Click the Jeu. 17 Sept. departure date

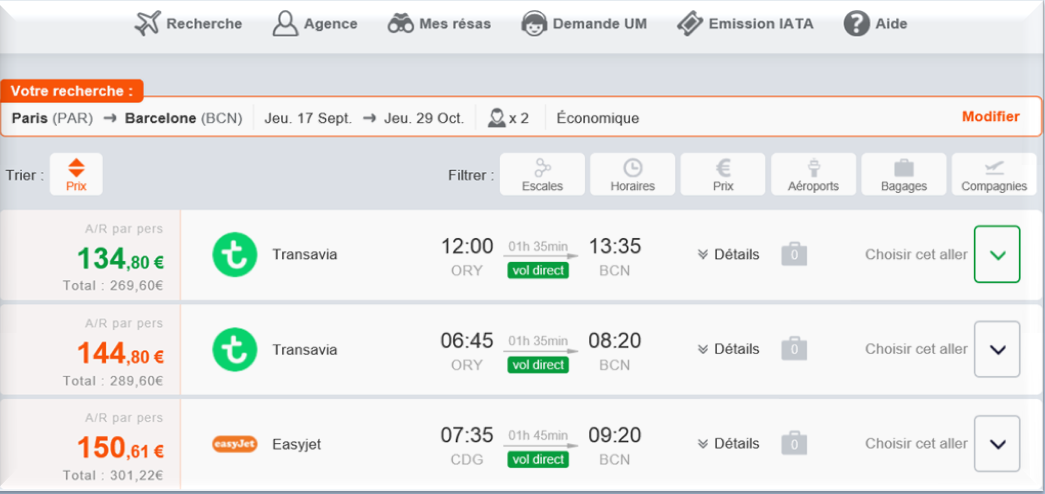coord(309,119)
